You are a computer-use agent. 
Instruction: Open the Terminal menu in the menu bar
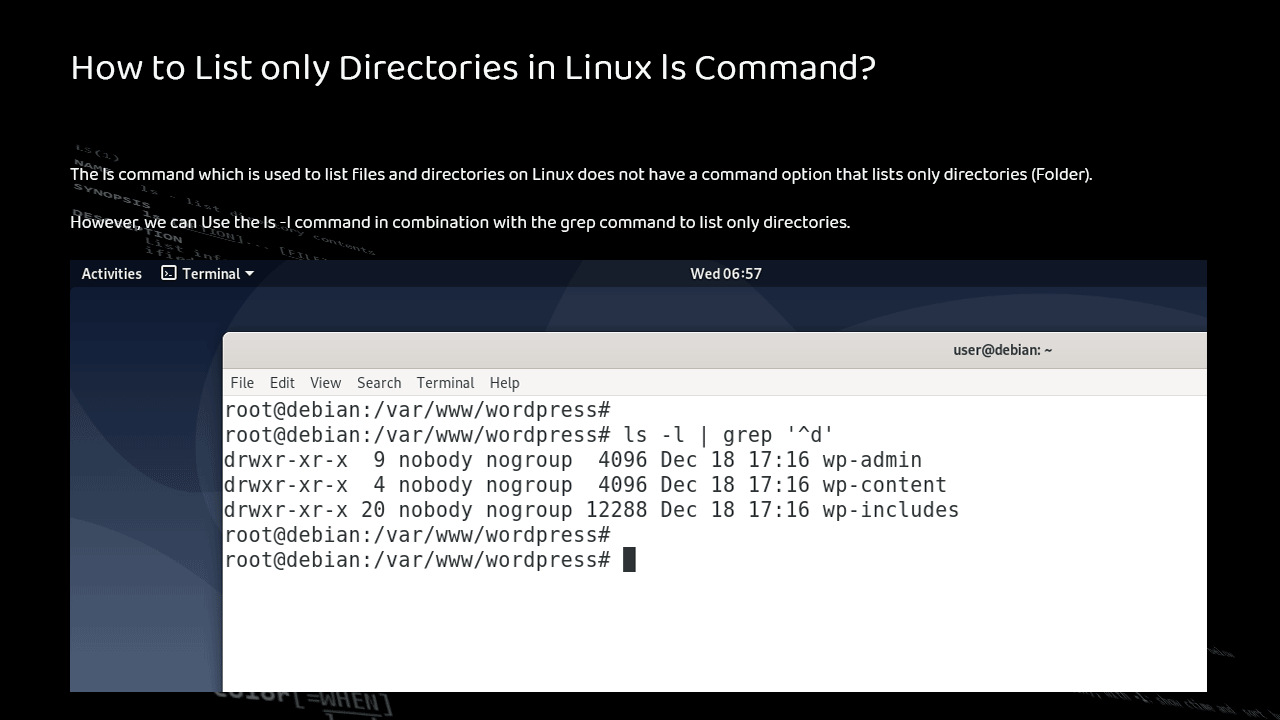(x=445, y=383)
